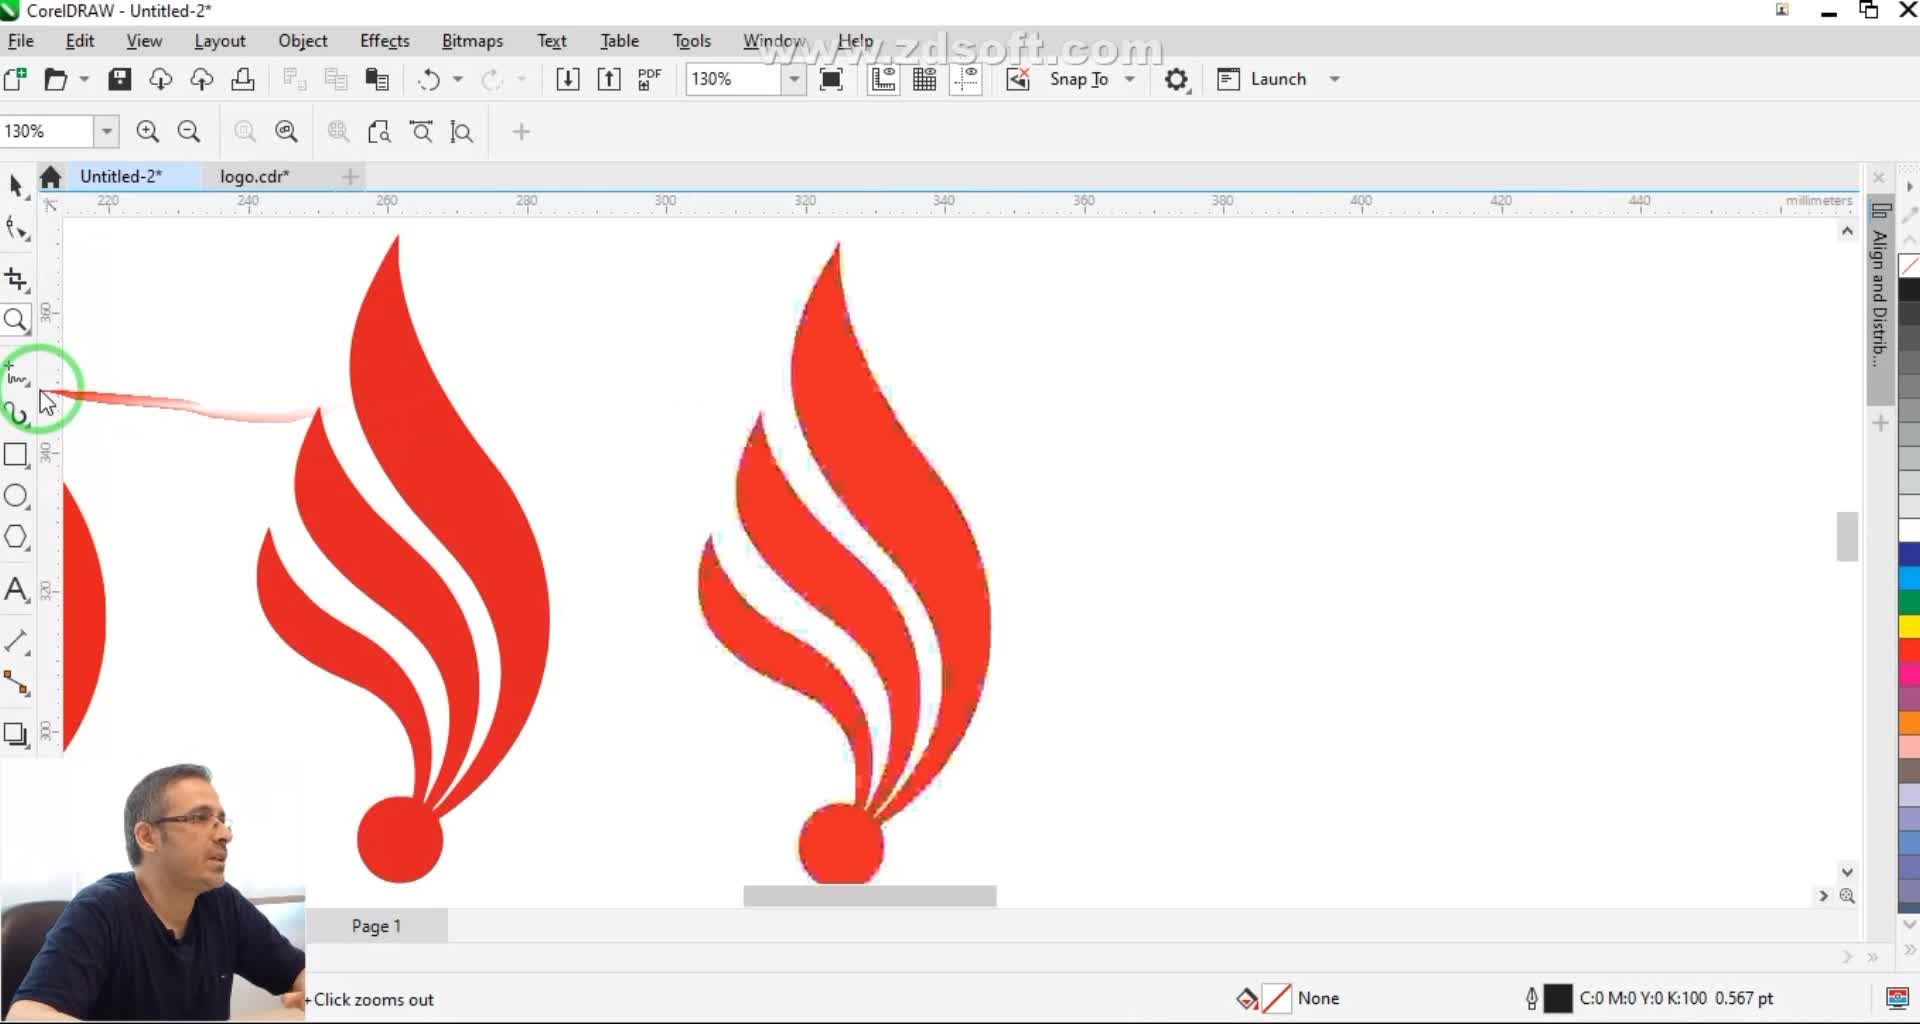Click the Page 1 tab

[376, 926]
